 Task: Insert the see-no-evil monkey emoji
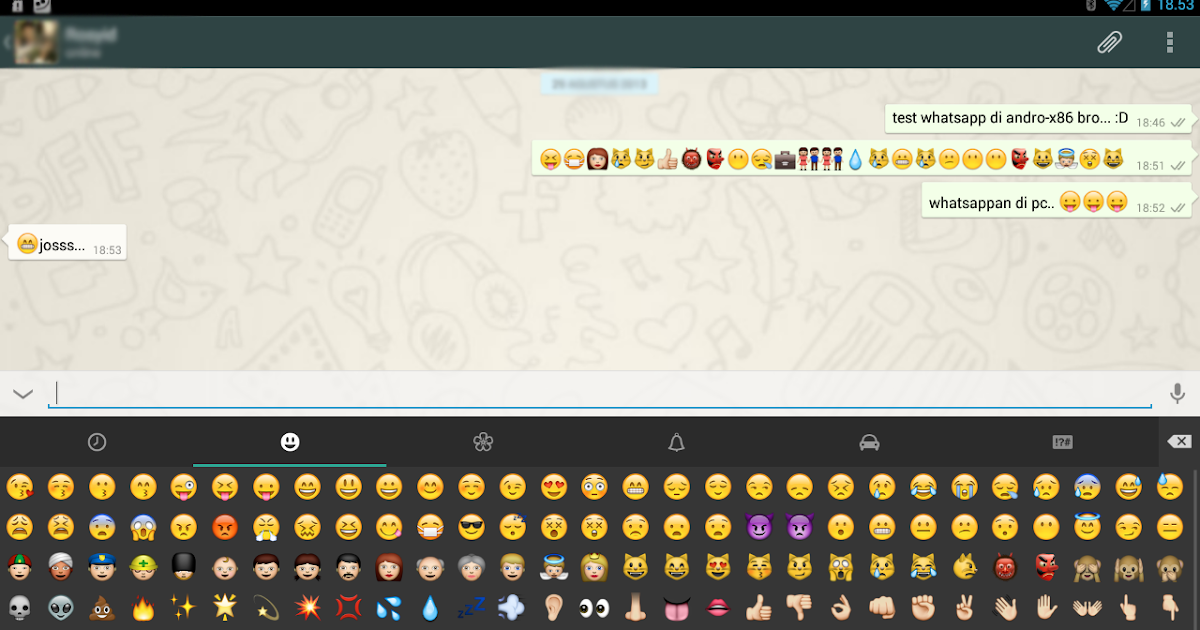(x=1085, y=567)
